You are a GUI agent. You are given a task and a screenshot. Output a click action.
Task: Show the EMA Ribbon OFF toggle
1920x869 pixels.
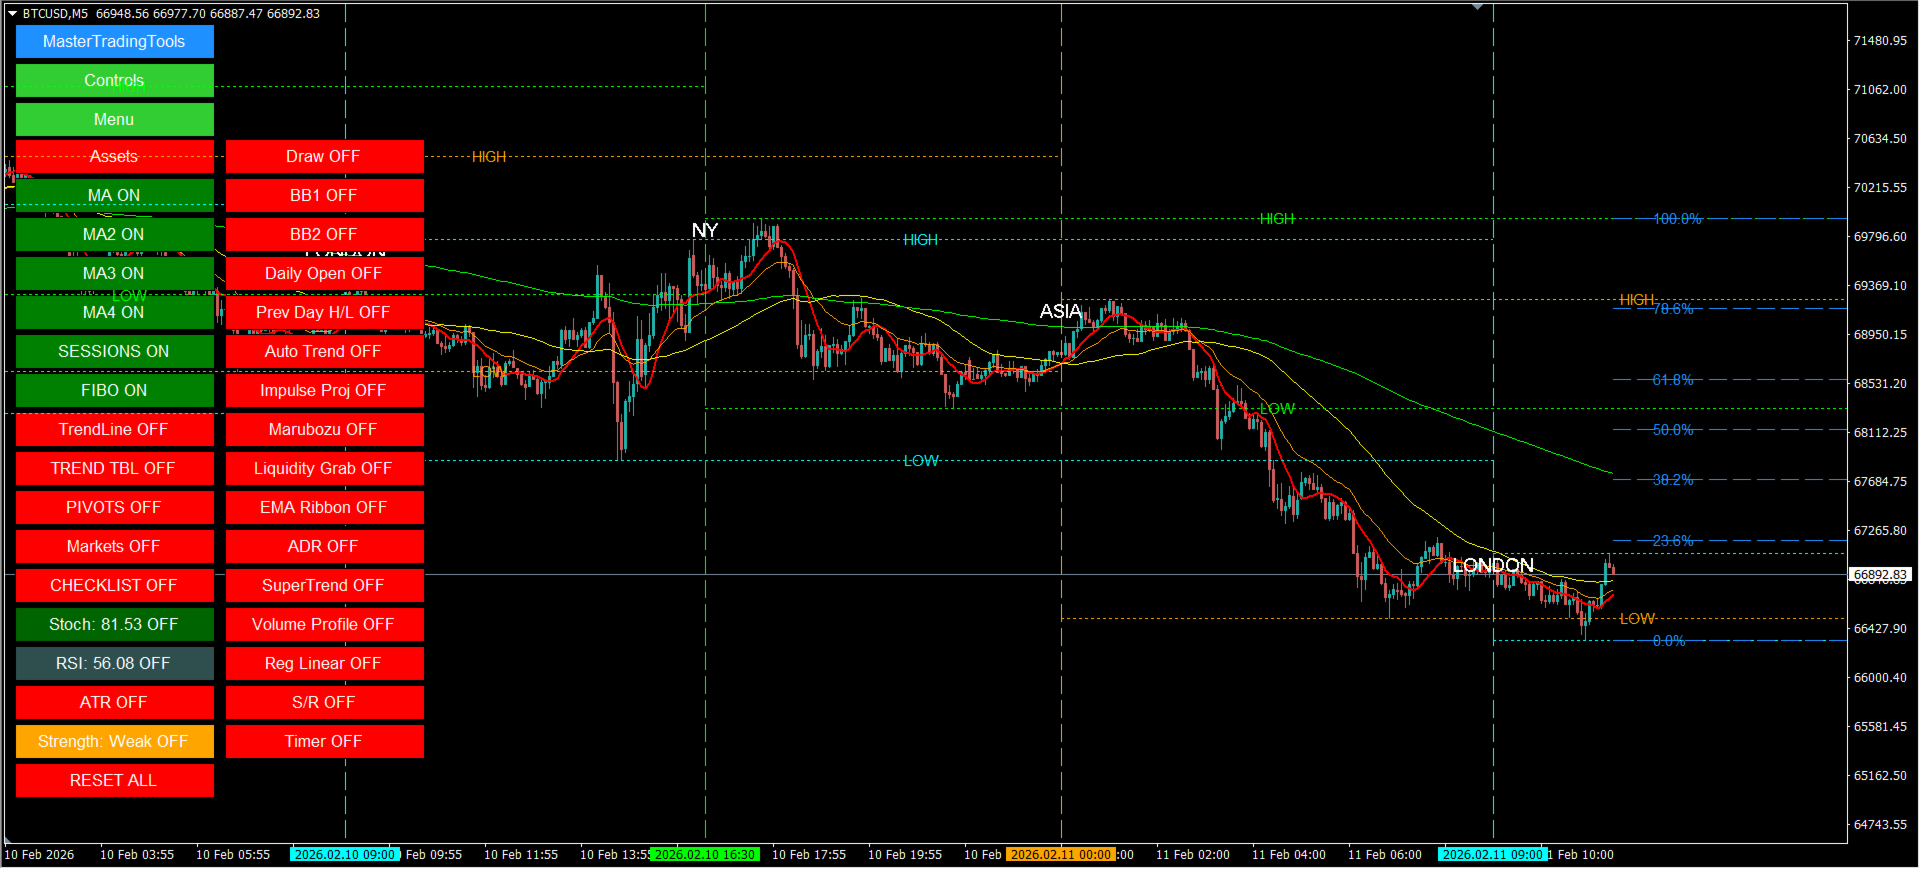325,508
